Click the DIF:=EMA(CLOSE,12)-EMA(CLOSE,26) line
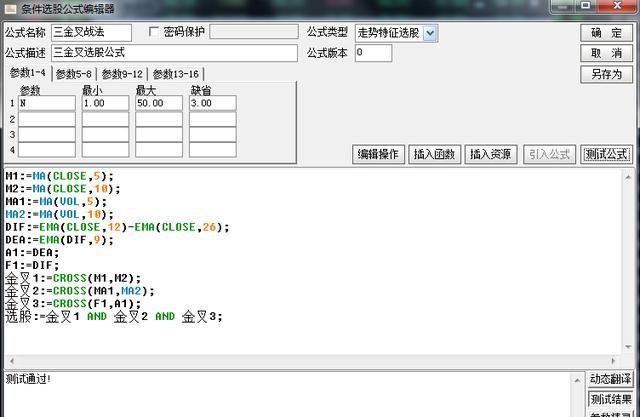This screenshot has width=640, height=417. [117, 227]
